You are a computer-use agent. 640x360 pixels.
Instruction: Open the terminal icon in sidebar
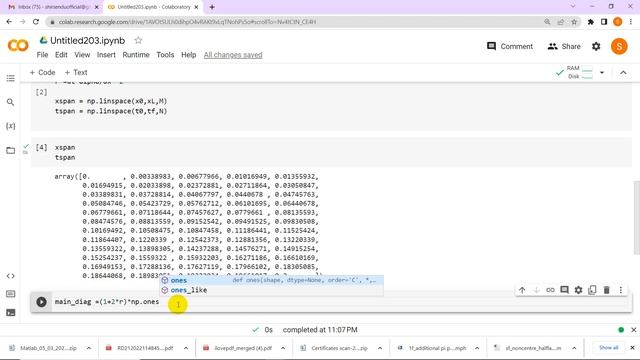11,313
